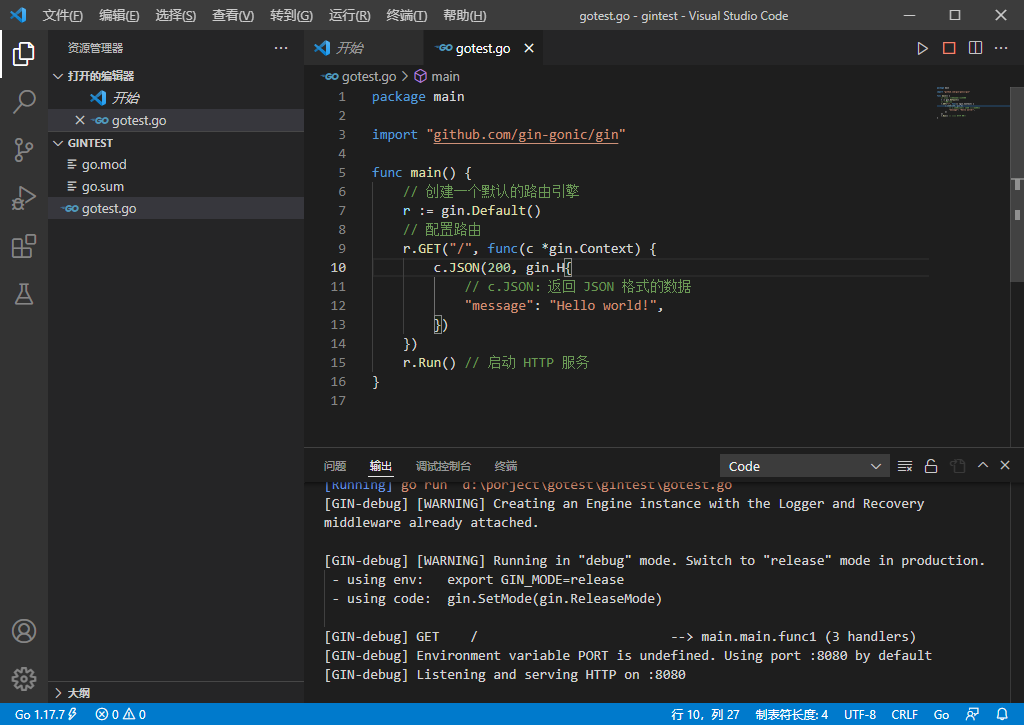The width and height of the screenshot is (1024, 725).
Task: Click UTF-8 encoding in status bar
Action: coord(859,715)
